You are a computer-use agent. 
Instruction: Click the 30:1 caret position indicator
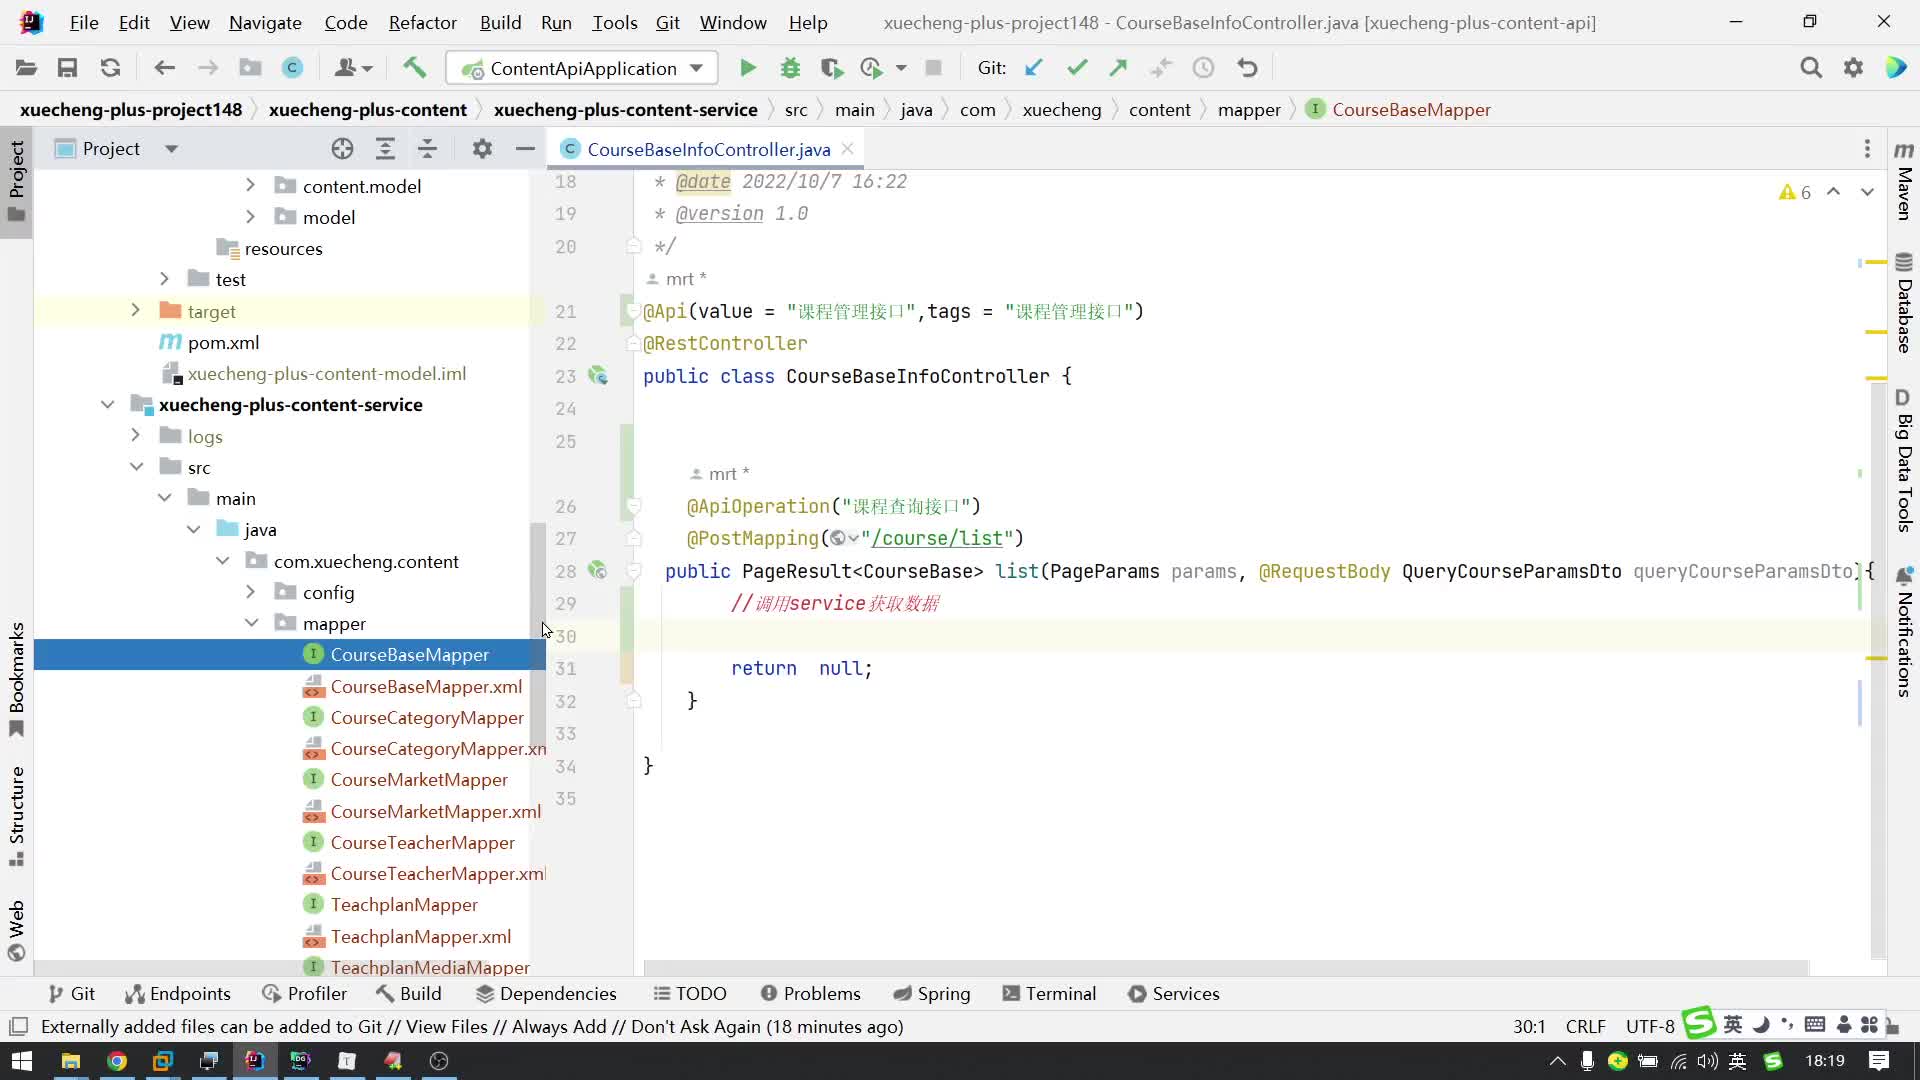click(x=1529, y=1027)
